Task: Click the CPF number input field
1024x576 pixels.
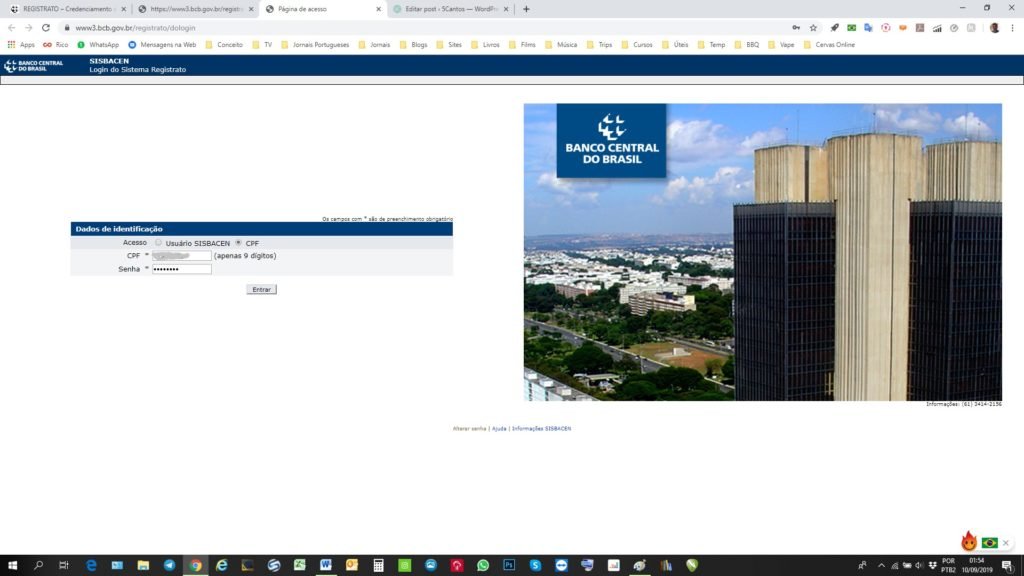Action: [182, 256]
